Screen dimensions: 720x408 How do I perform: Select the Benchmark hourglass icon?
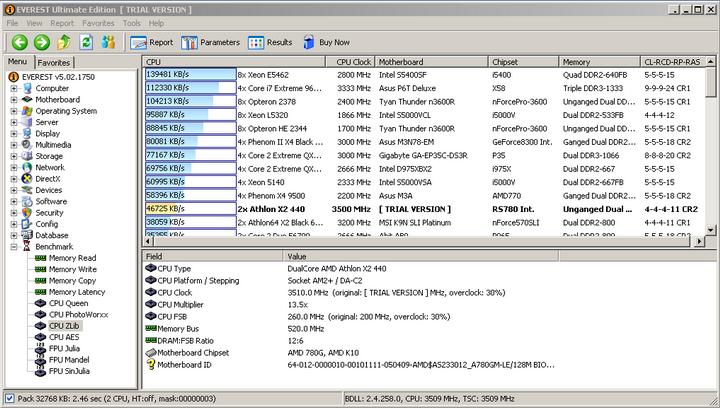[27, 246]
